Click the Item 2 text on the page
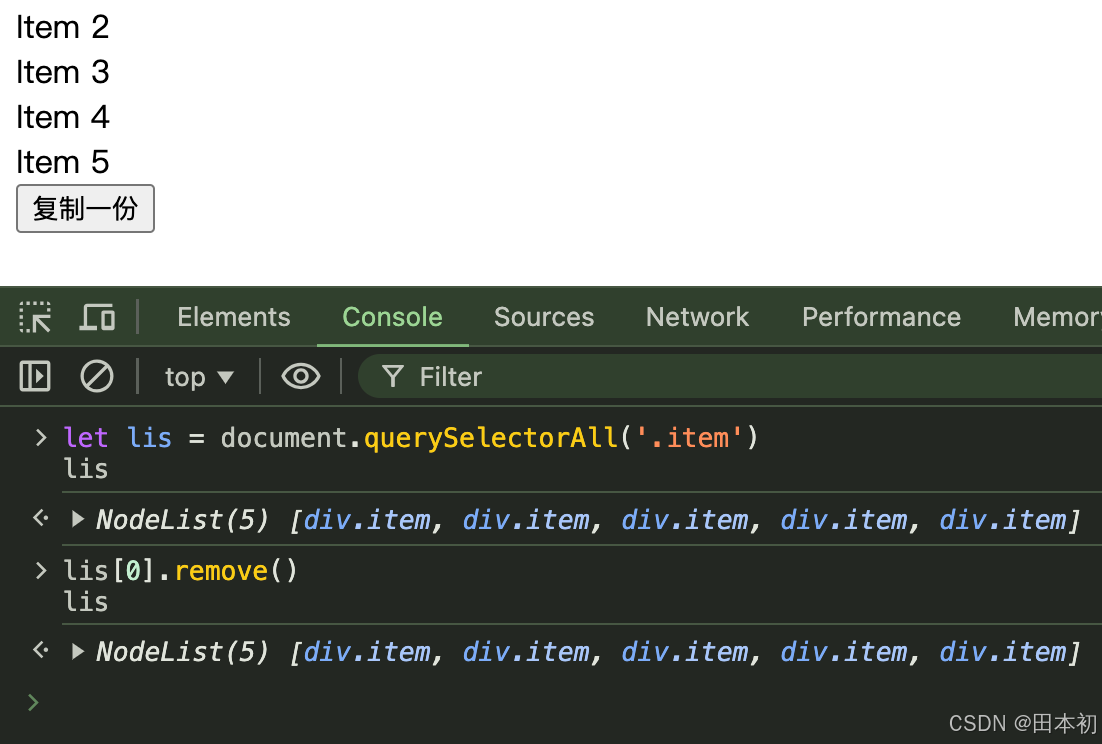Viewport: 1102px width, 744px height. pyautogui.click(x=63, y=27)
